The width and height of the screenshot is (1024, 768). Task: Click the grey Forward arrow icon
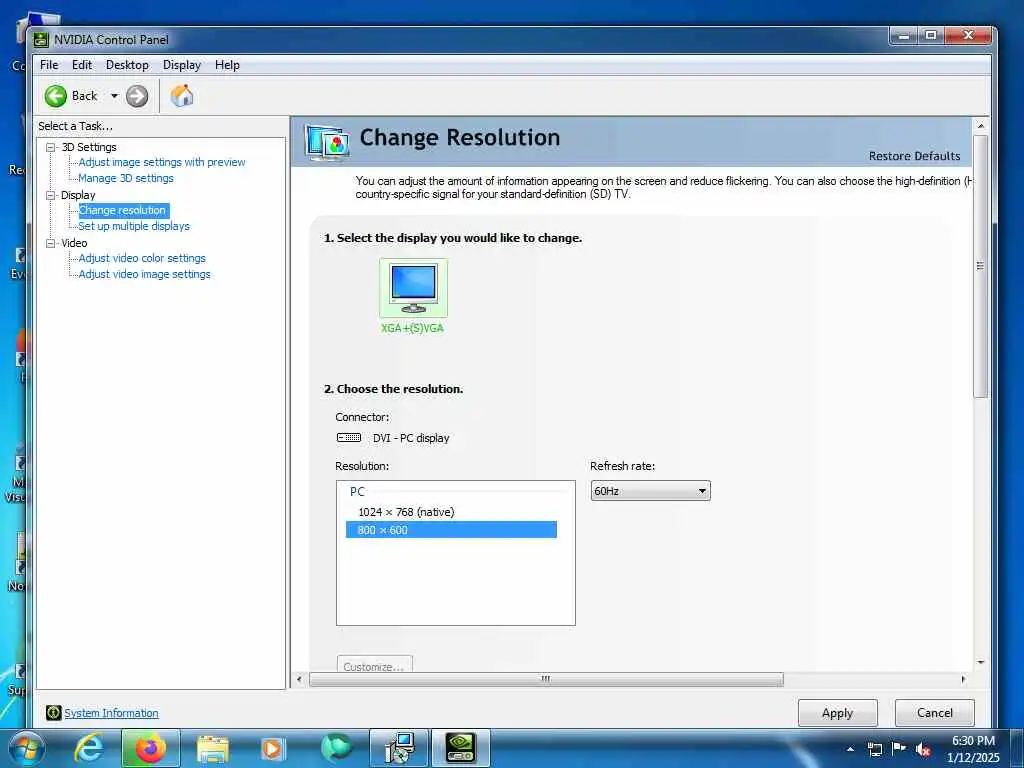[136, 96]
